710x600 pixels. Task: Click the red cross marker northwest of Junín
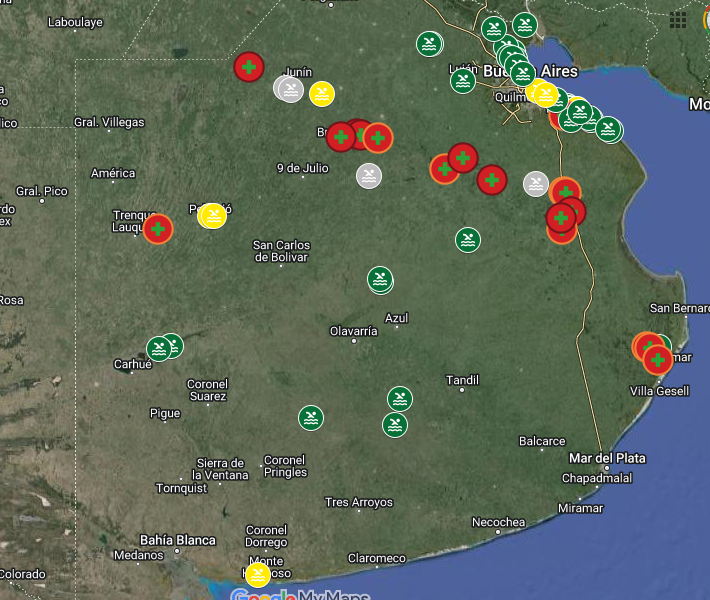click(249, 67)
